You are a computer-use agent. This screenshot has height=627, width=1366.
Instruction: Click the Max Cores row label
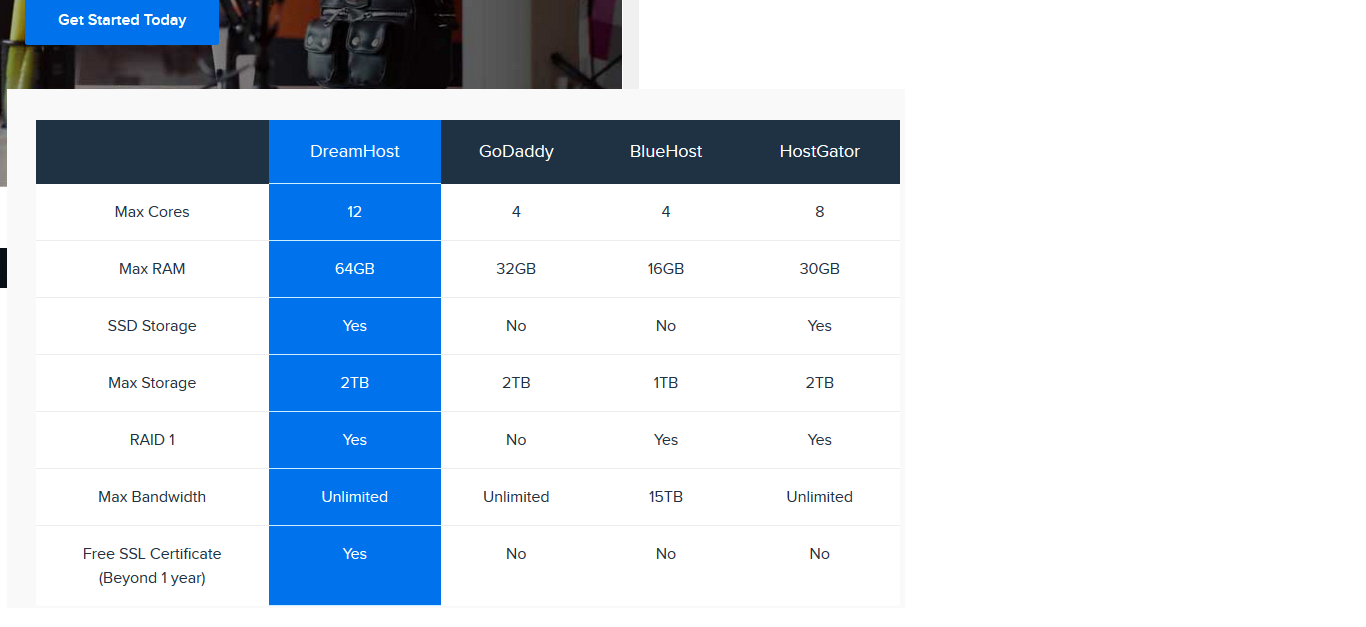coord(152,212)
